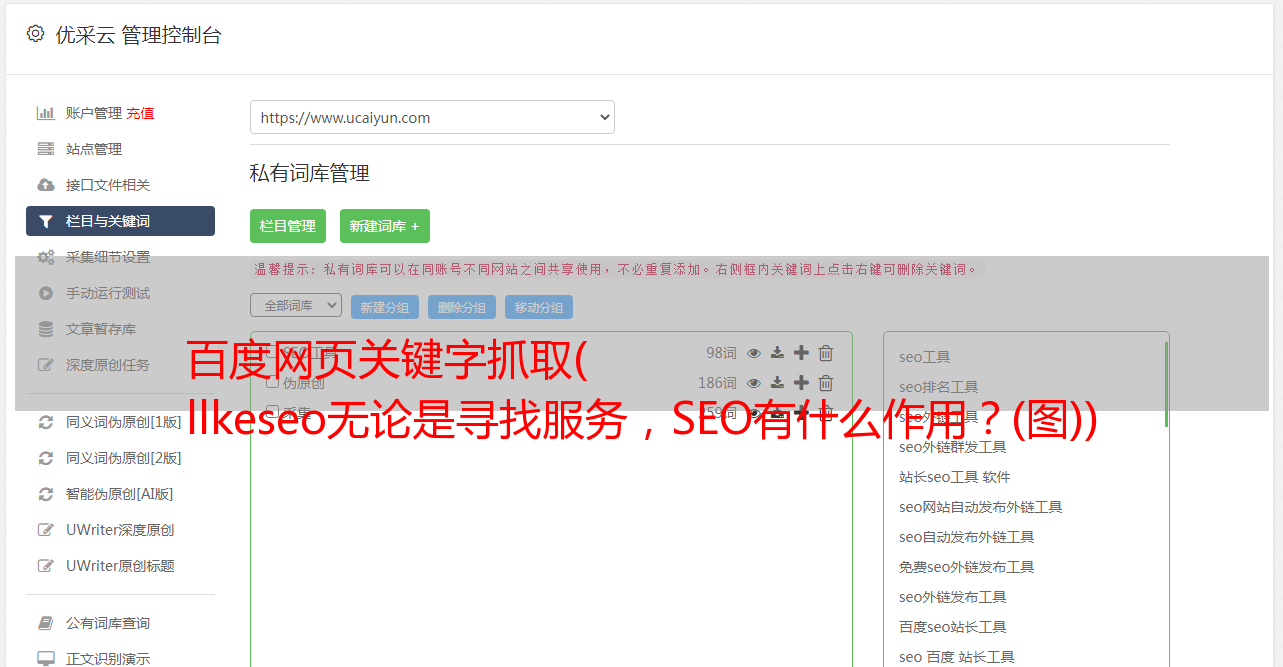Add keywords to the 98词 library
1283x667 pixels.
click(x=801, y=353)
